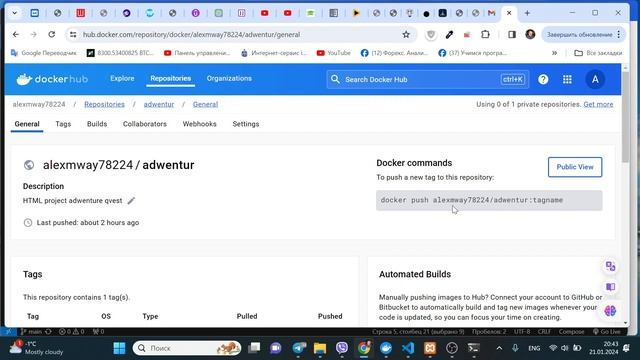Open Windows Start menu
This screenshot has width=640, height=360.
click(x=119, y=348)
